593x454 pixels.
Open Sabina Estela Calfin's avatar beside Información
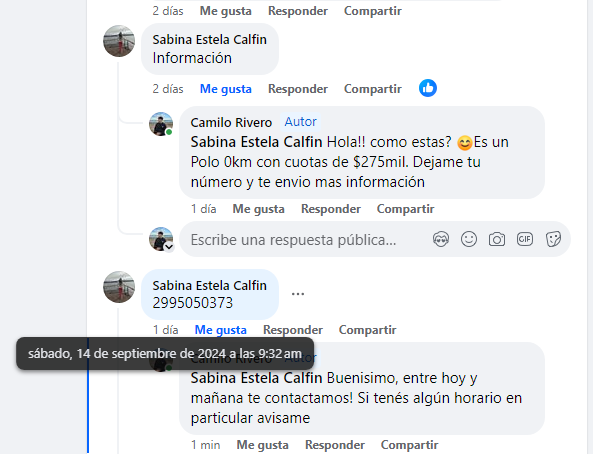(x=119, y=41)
